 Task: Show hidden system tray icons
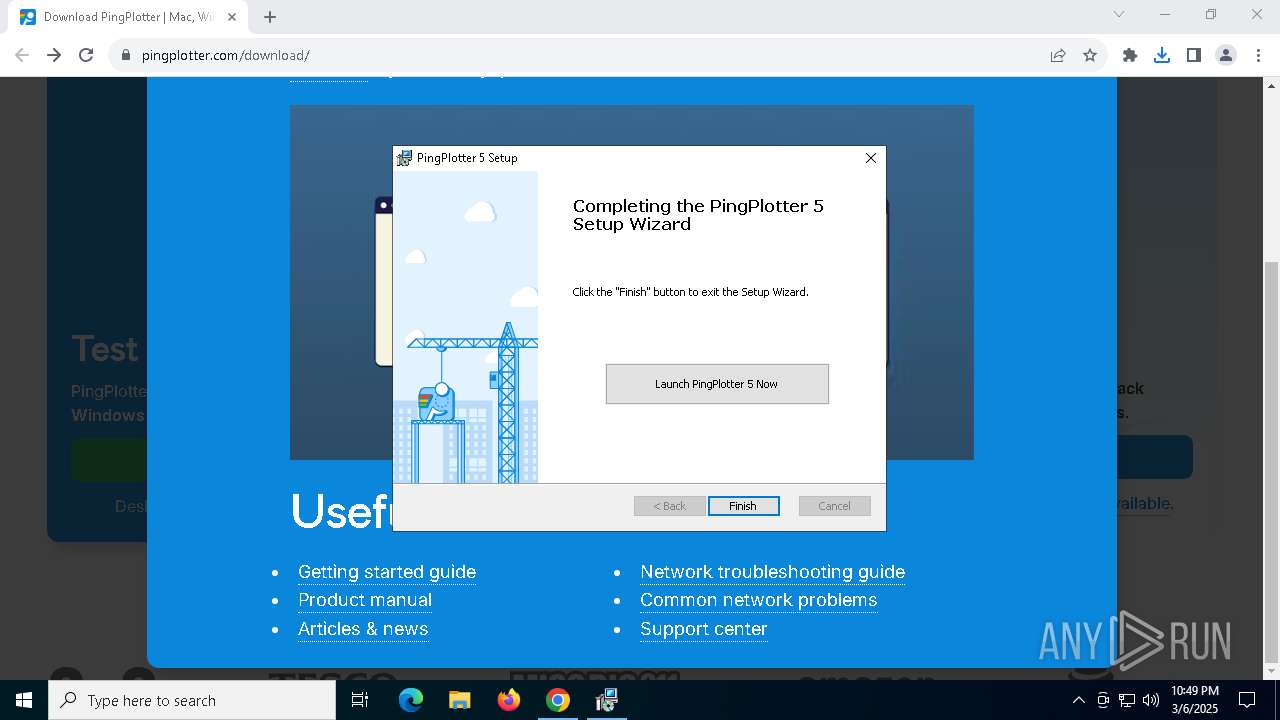pos(1078,700)
